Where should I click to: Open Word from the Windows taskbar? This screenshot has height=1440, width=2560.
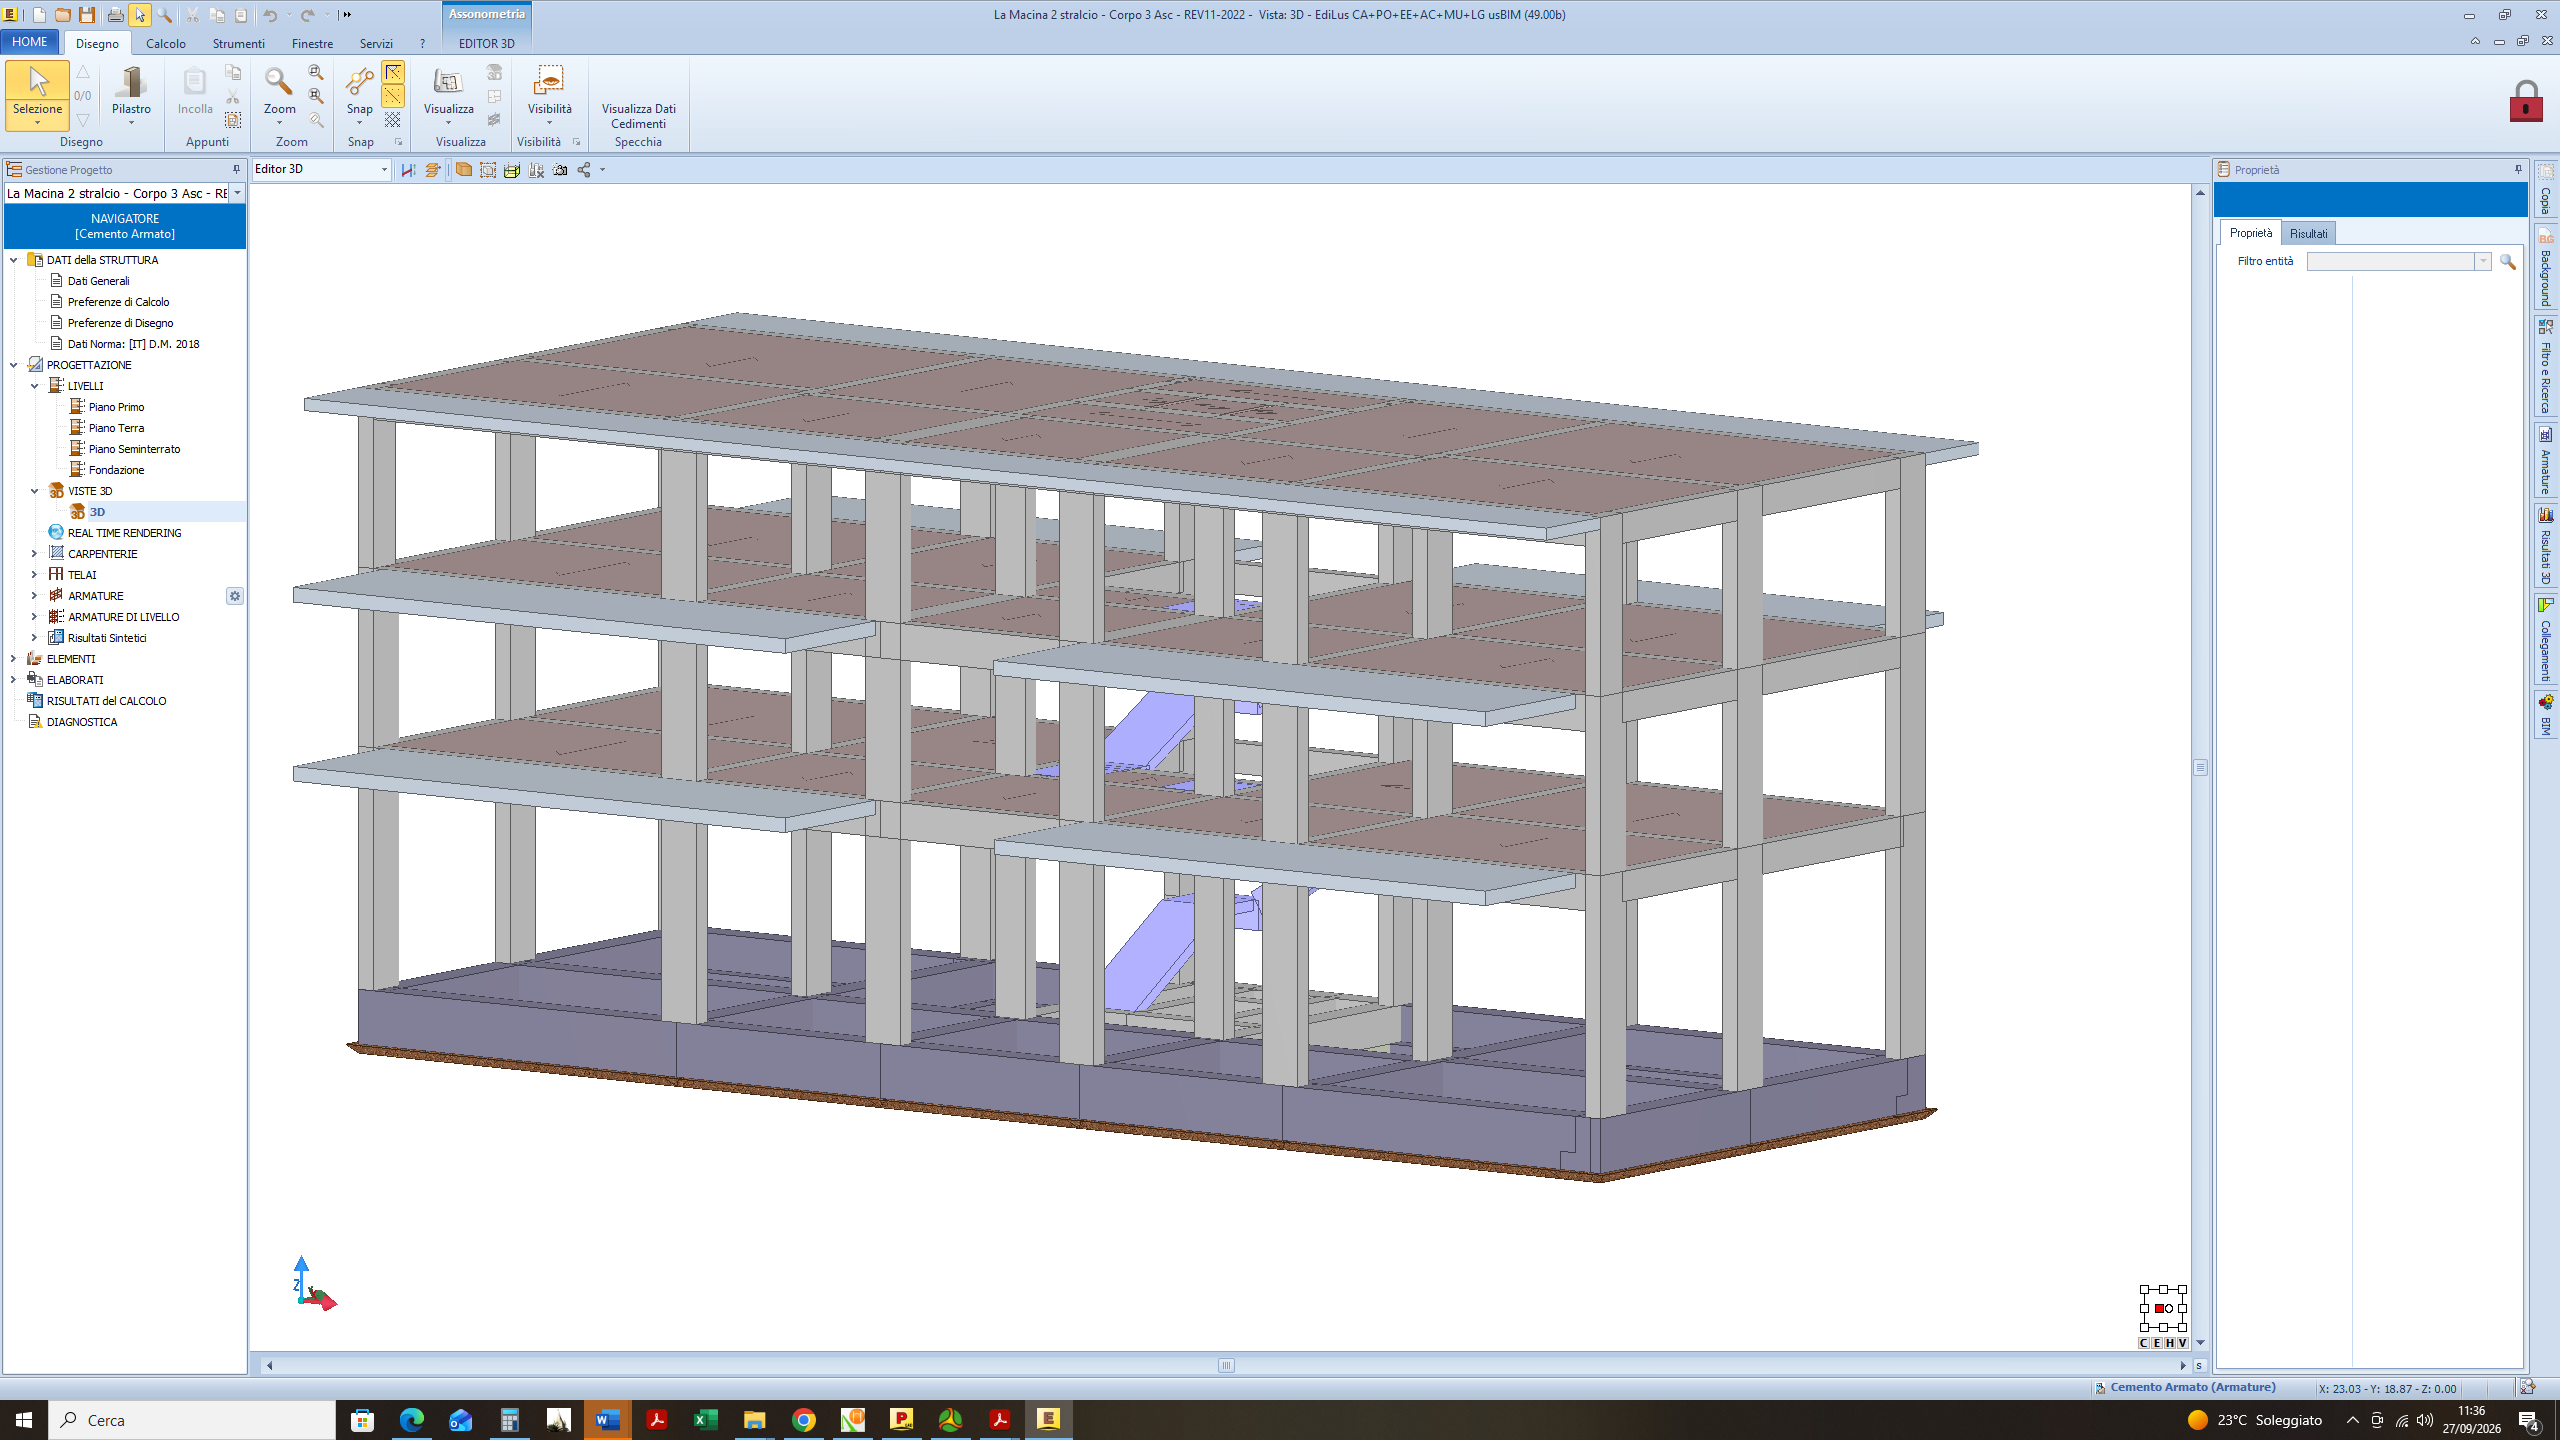click(x=607, y=1420)
